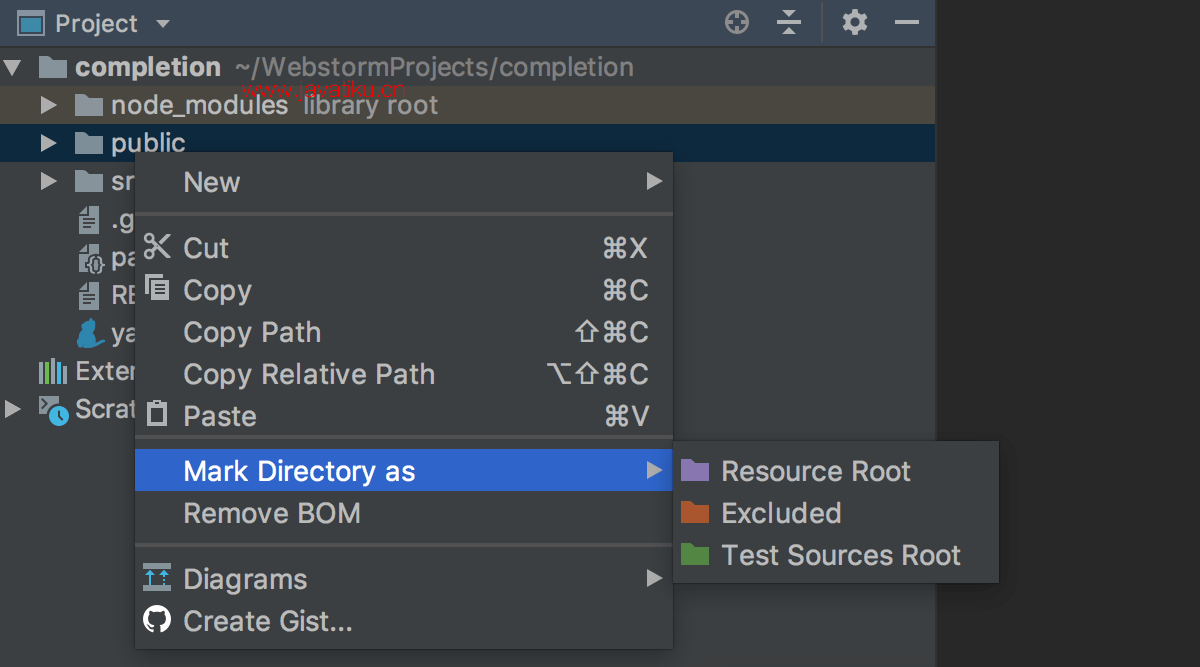Screen dimensions: 1200x667
Task: Select Create Gist... menu entry
Action: (404, 621)
